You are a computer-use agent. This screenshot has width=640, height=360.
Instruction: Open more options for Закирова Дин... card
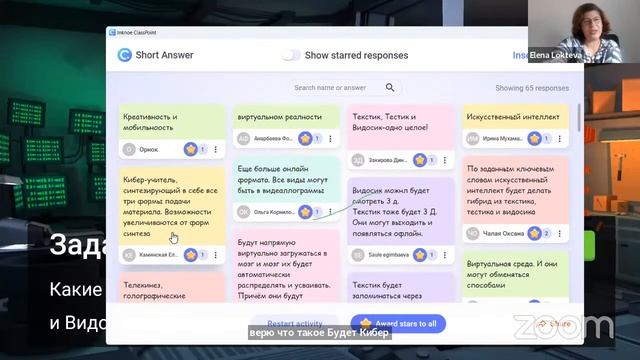[x=445, y=160]
